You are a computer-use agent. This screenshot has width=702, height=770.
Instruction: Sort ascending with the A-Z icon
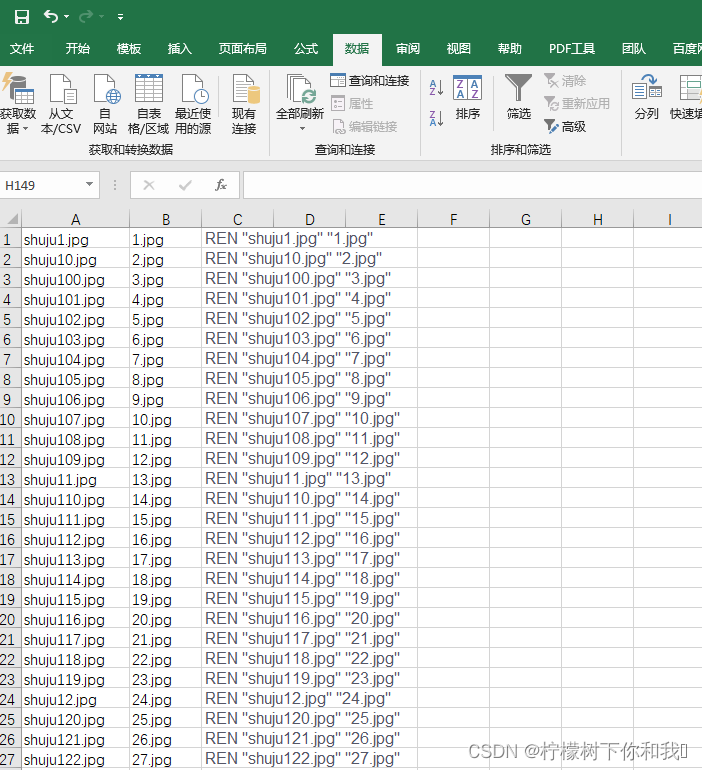coord(436,87)
